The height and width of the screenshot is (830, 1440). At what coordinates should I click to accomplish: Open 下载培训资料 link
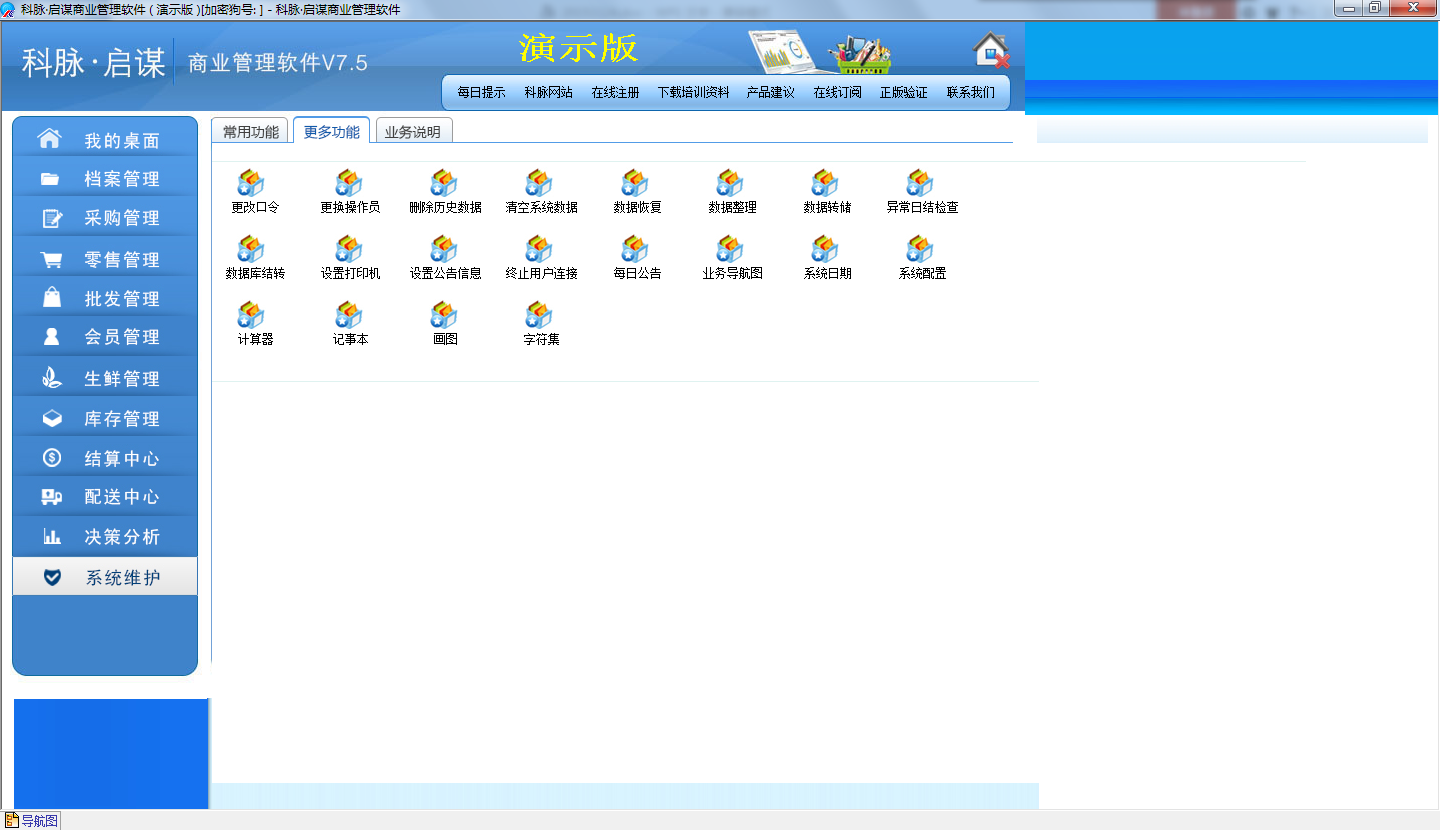[x=693, y=92]
